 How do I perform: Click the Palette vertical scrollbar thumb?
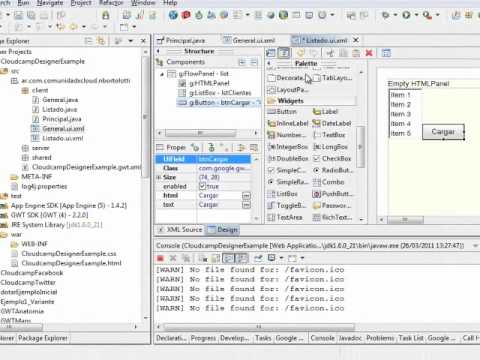tap(360, 147)
